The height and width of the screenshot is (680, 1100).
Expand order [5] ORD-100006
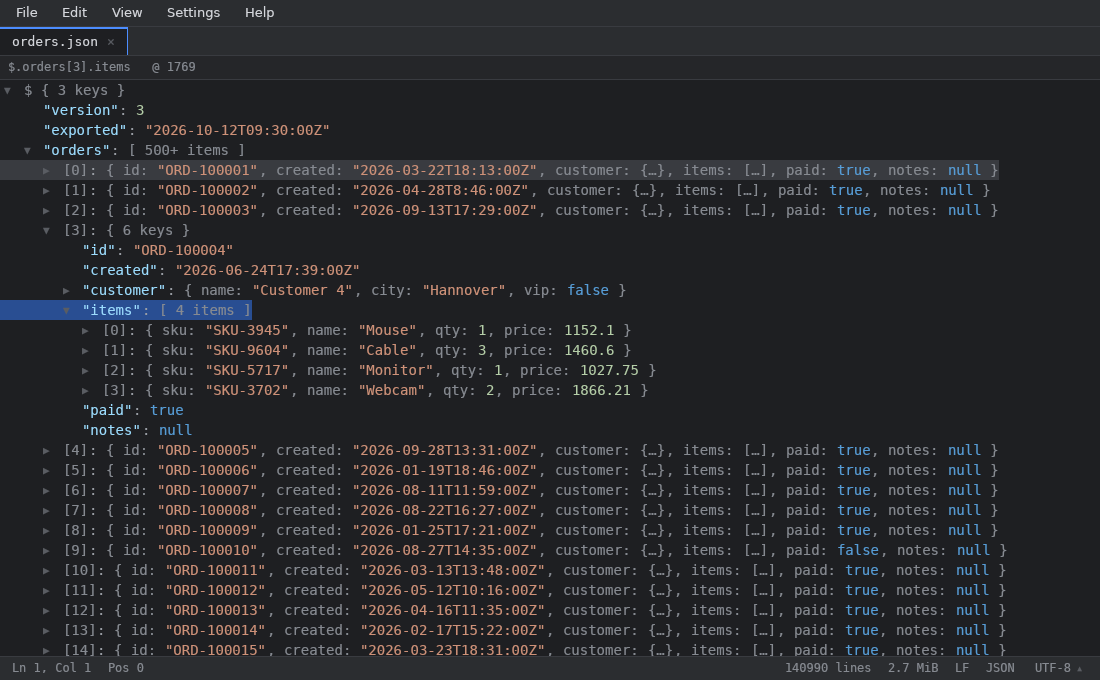[x=46, y=470]
